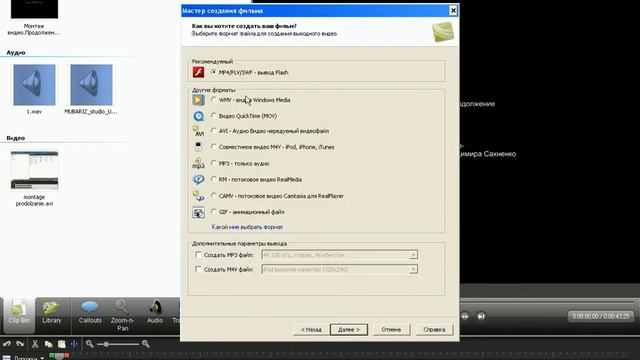The height and width of the screenshot is (360, 640).
Task: Choose M4V iPod, iPhone, iTunes format
Action: pyautogui.click(x=213, y=147)
